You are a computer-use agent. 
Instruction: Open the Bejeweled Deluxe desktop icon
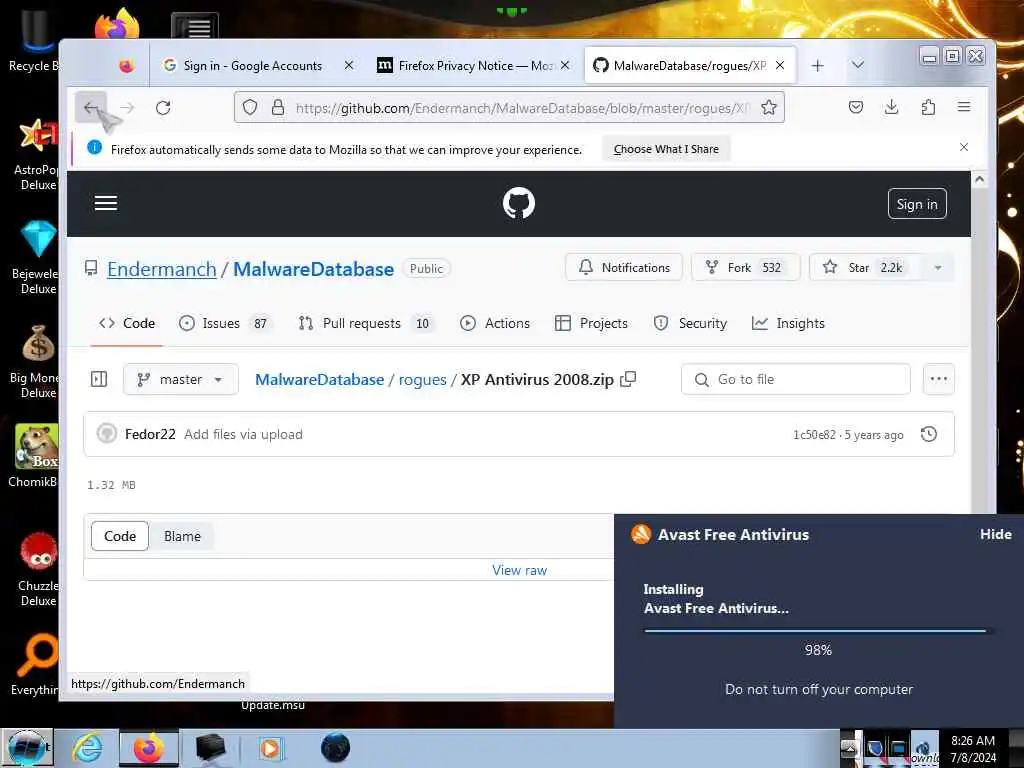[x=36, y=257]
